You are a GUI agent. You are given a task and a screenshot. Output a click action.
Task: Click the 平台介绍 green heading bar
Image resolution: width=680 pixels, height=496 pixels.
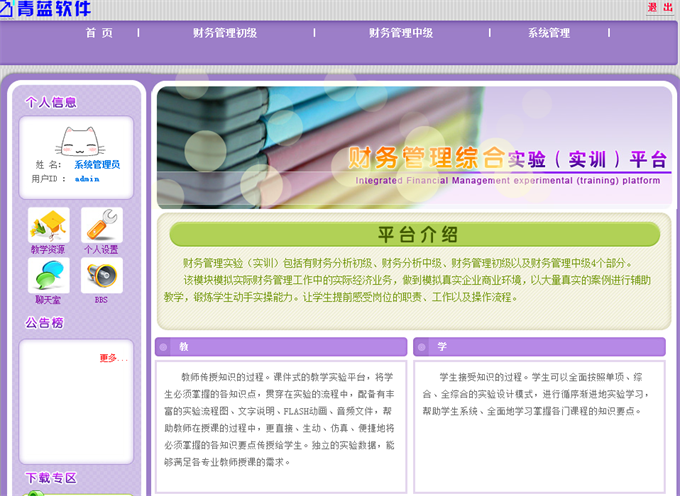[415, 235]
